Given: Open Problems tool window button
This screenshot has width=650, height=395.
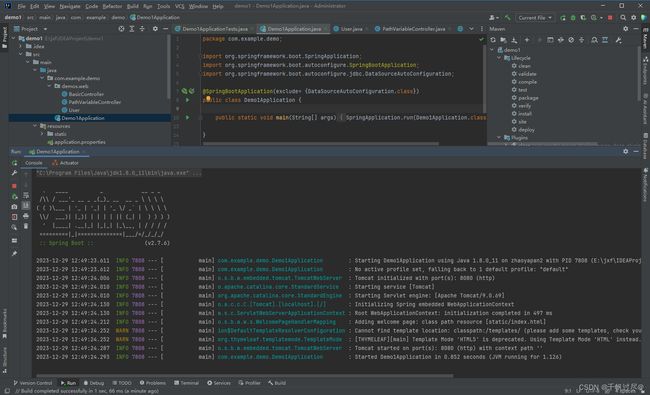Looking at the screenshot, I should pos(153,383).
